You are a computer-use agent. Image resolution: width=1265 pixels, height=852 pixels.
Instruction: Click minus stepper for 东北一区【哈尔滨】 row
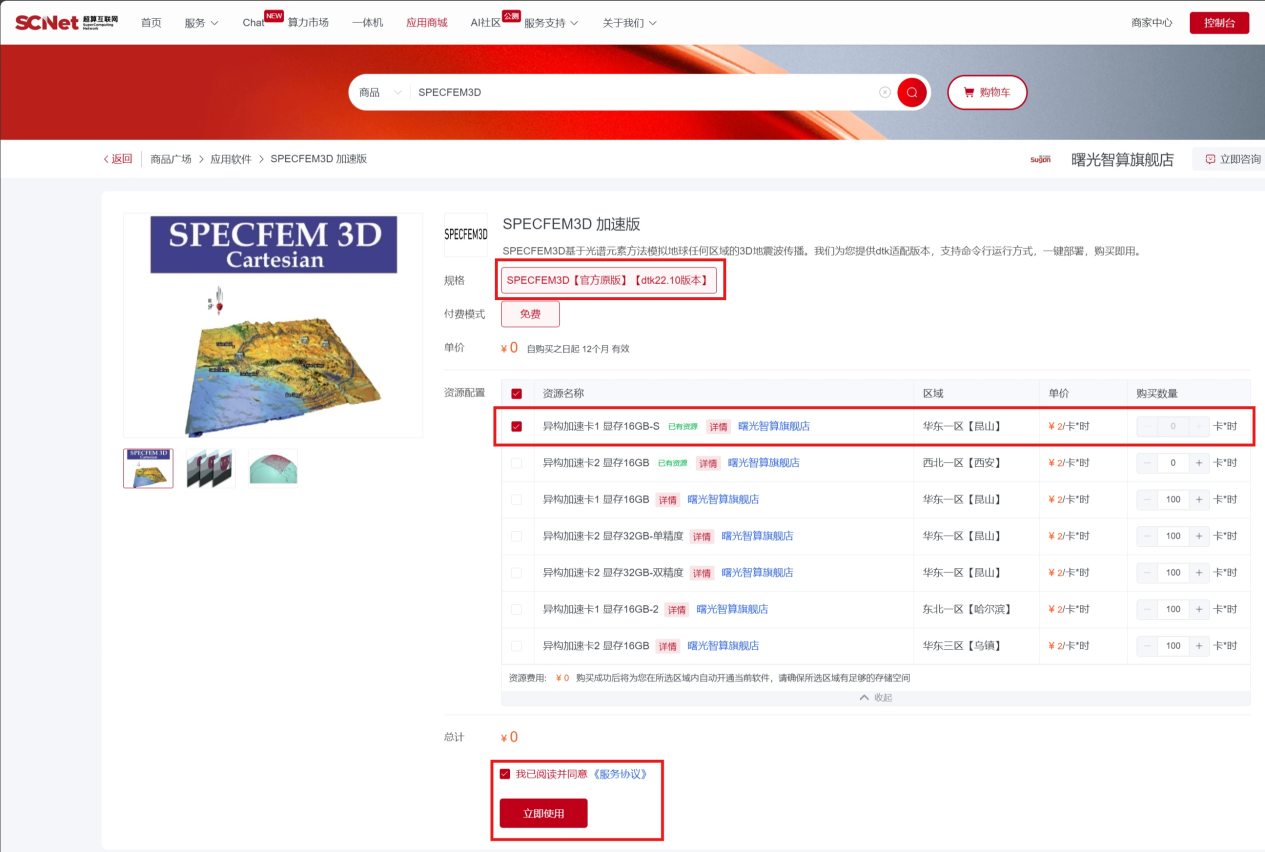1148,609
